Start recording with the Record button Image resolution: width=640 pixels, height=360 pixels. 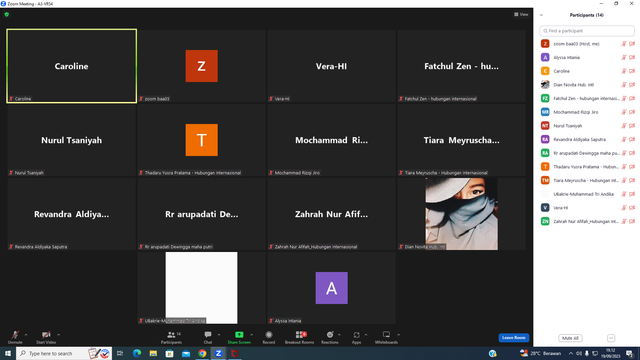tap(269, 337)
